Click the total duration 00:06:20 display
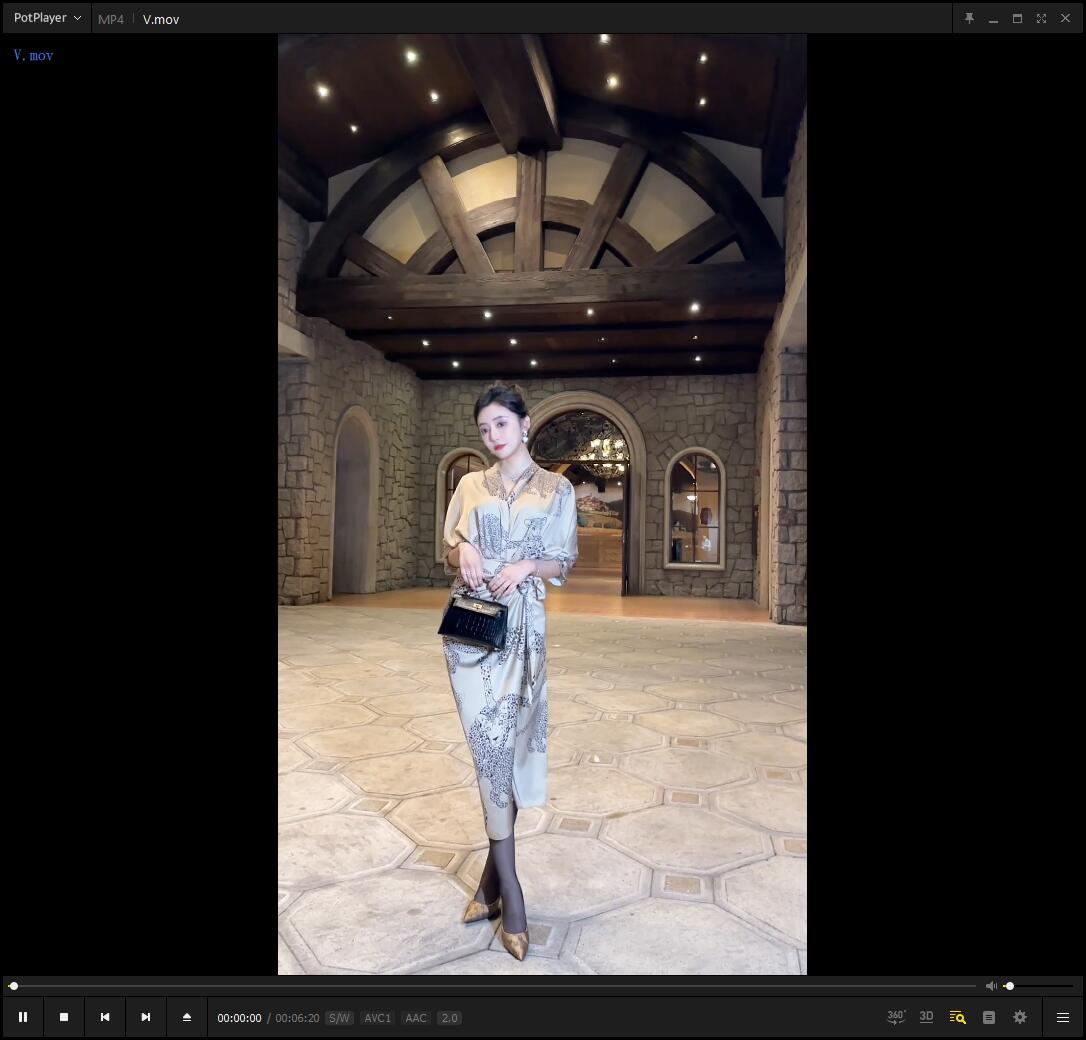1086x1040 pixels. point(297,1018)
